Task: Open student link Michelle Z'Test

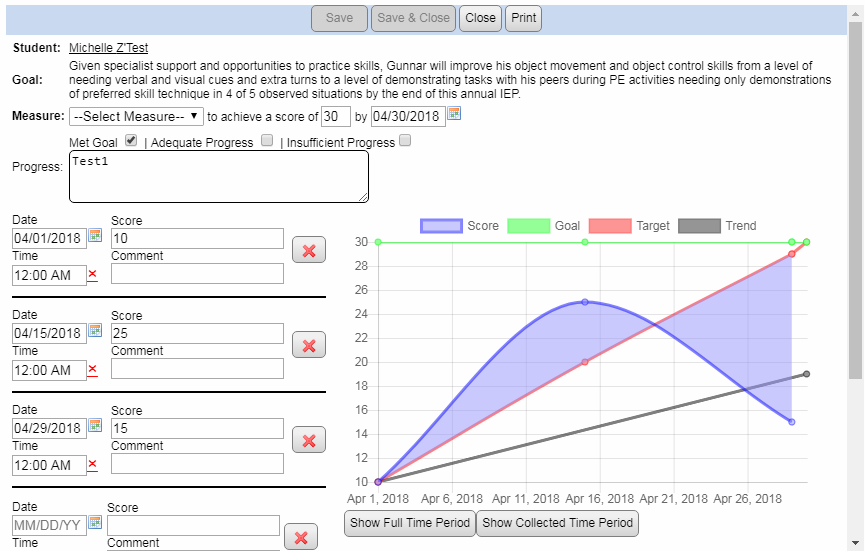Action: point(109,48)
